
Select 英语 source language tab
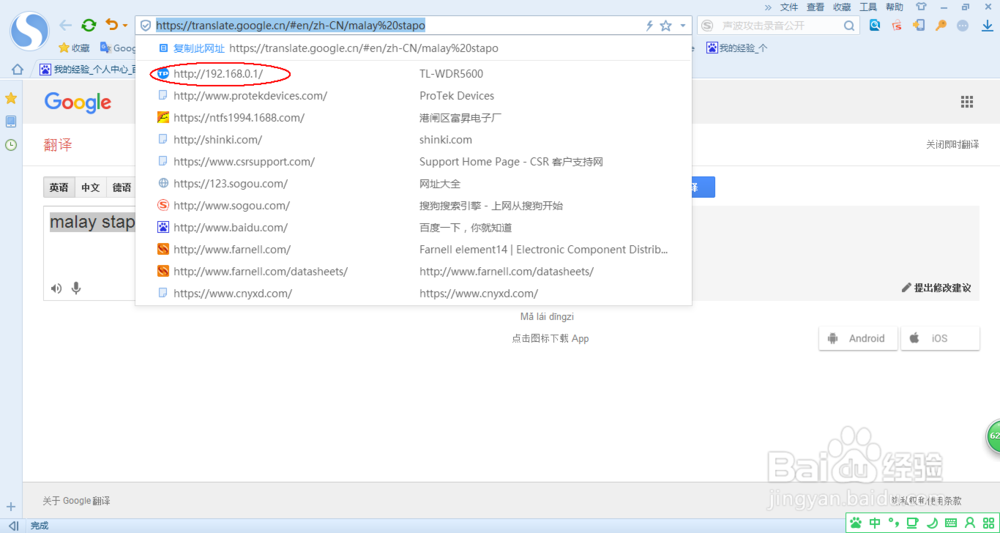pyautogui.click(x=59, y=188)
